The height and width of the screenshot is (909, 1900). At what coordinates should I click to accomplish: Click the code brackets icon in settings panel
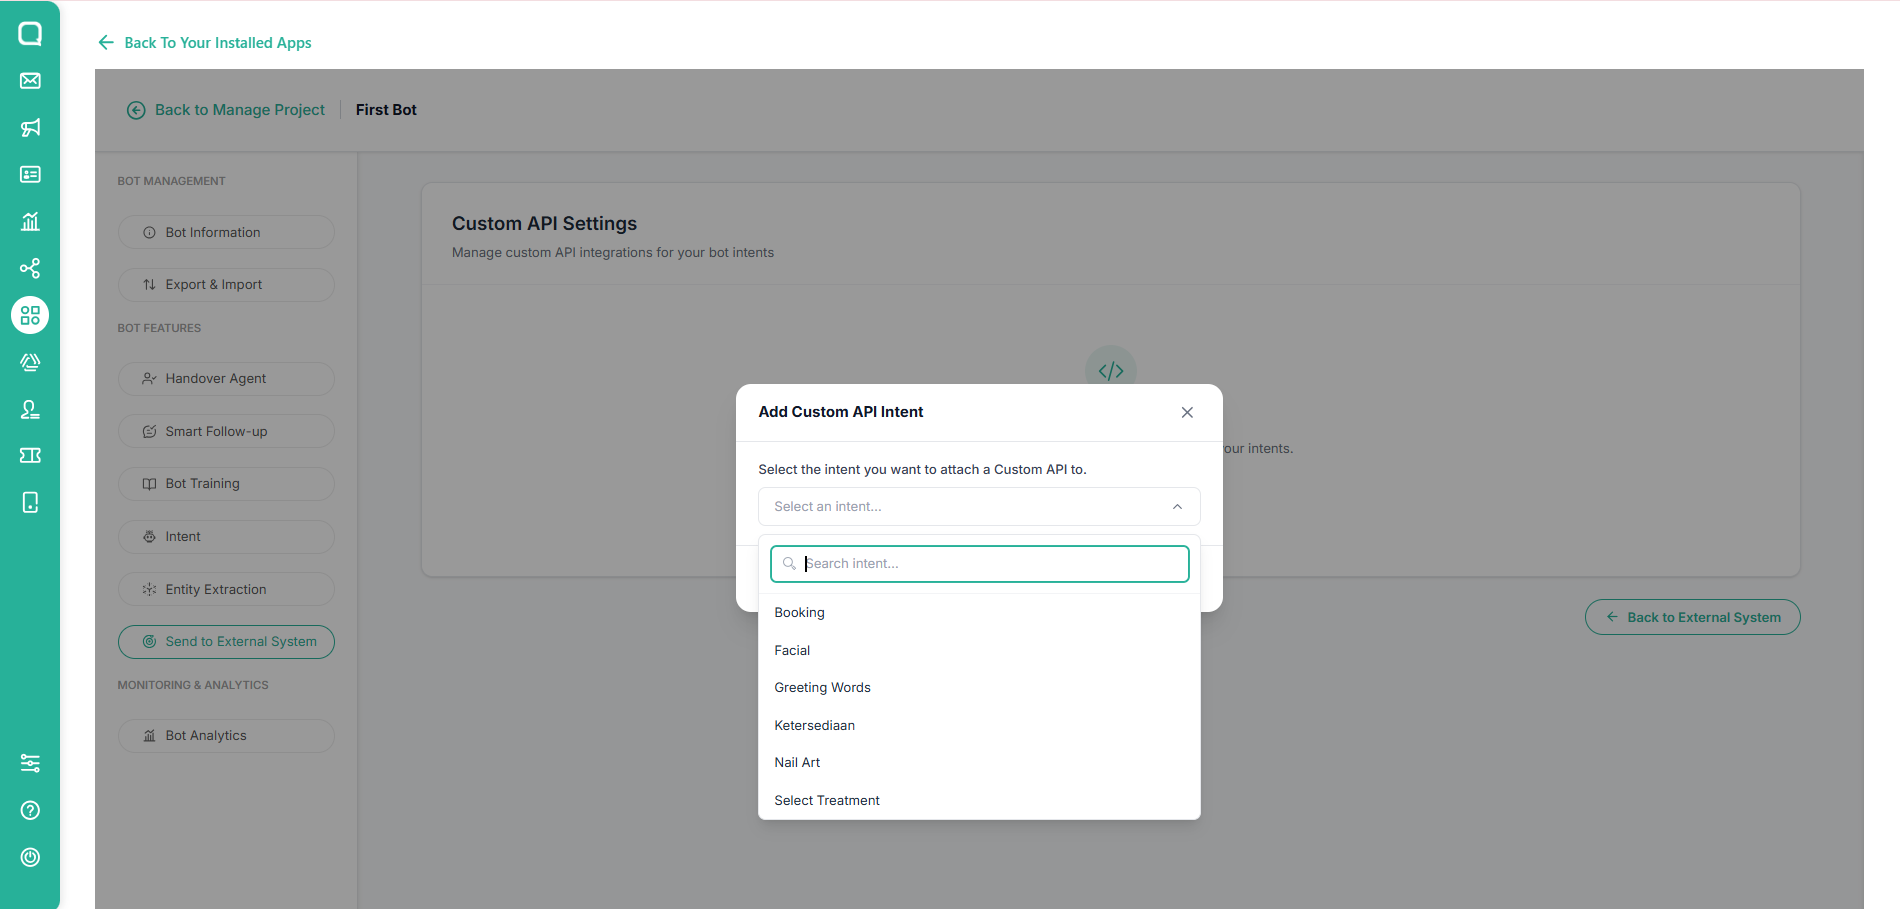pos(1111,371)
